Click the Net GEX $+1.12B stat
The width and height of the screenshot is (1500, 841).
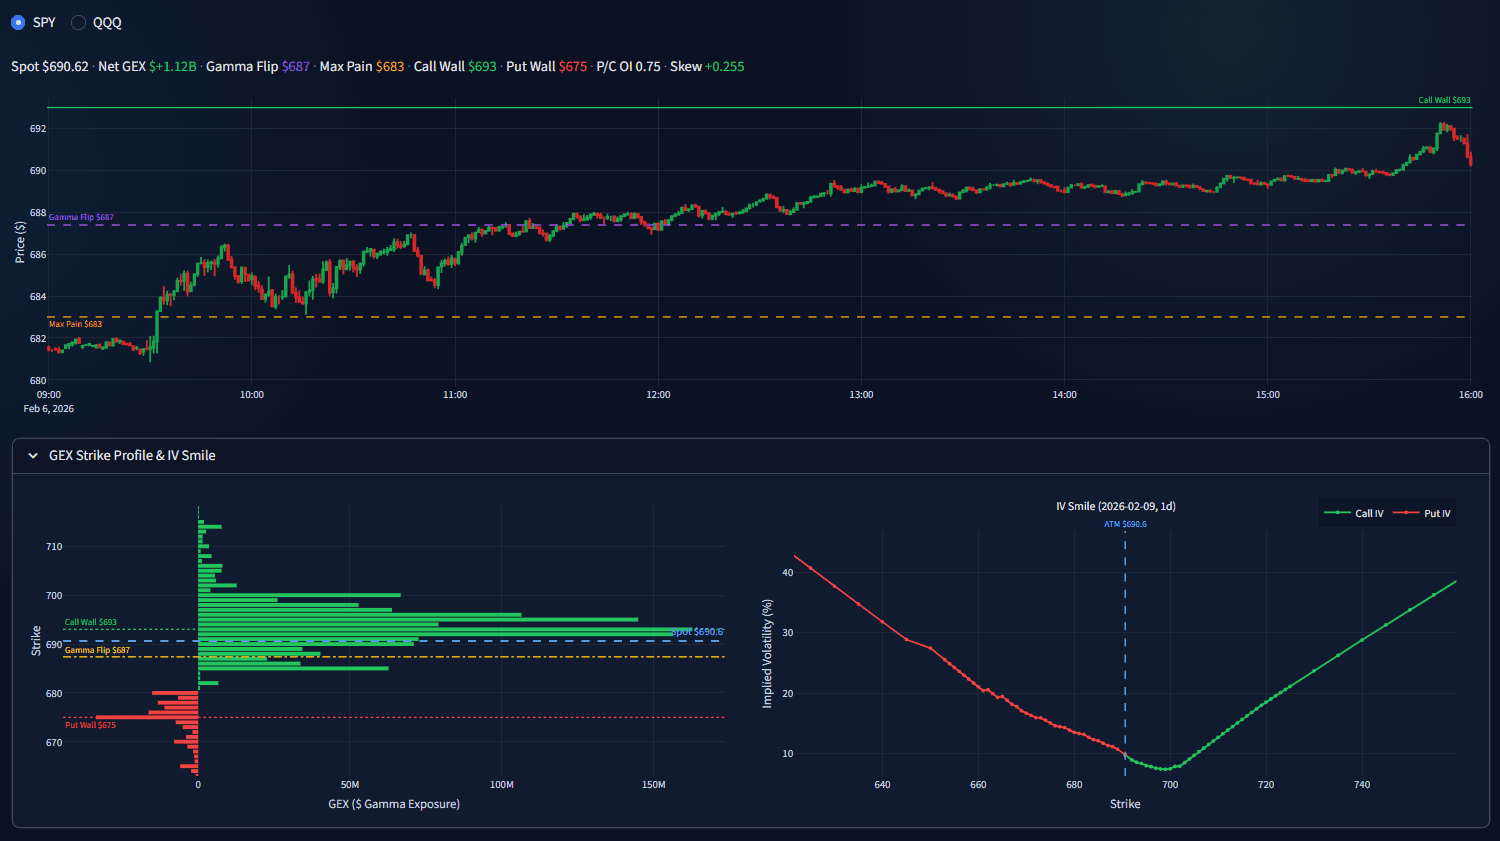(x=146, y=65)
